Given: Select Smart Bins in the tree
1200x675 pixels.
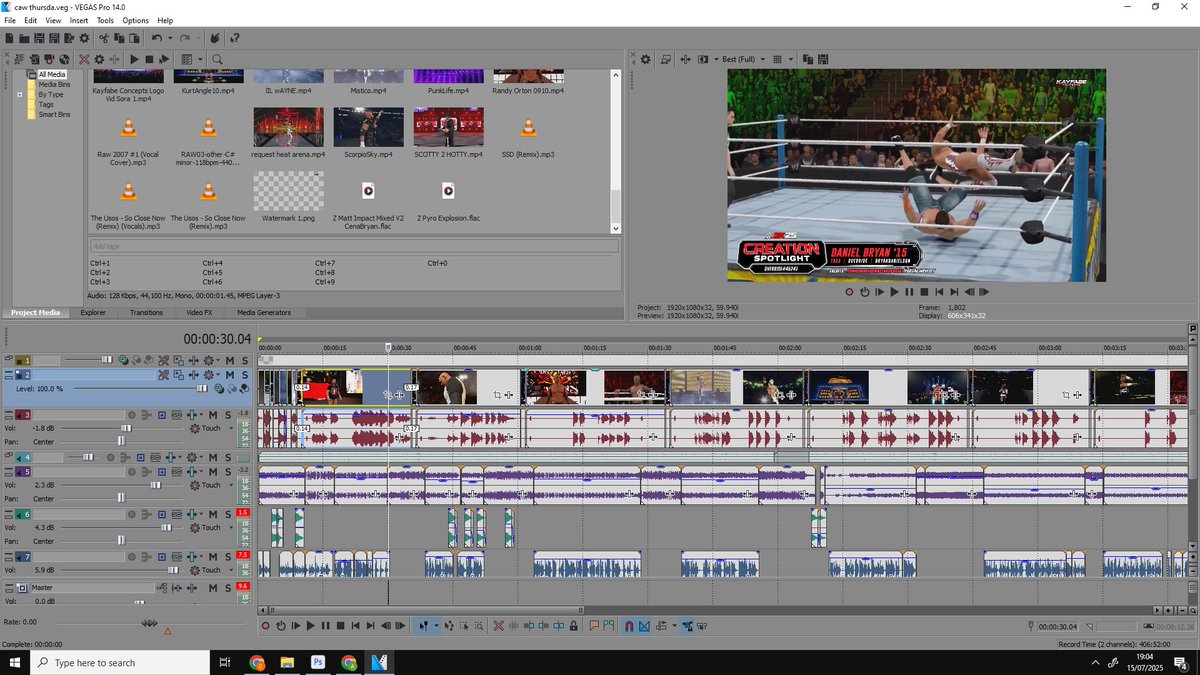Looking at the screenshot, I should point(54,114).
